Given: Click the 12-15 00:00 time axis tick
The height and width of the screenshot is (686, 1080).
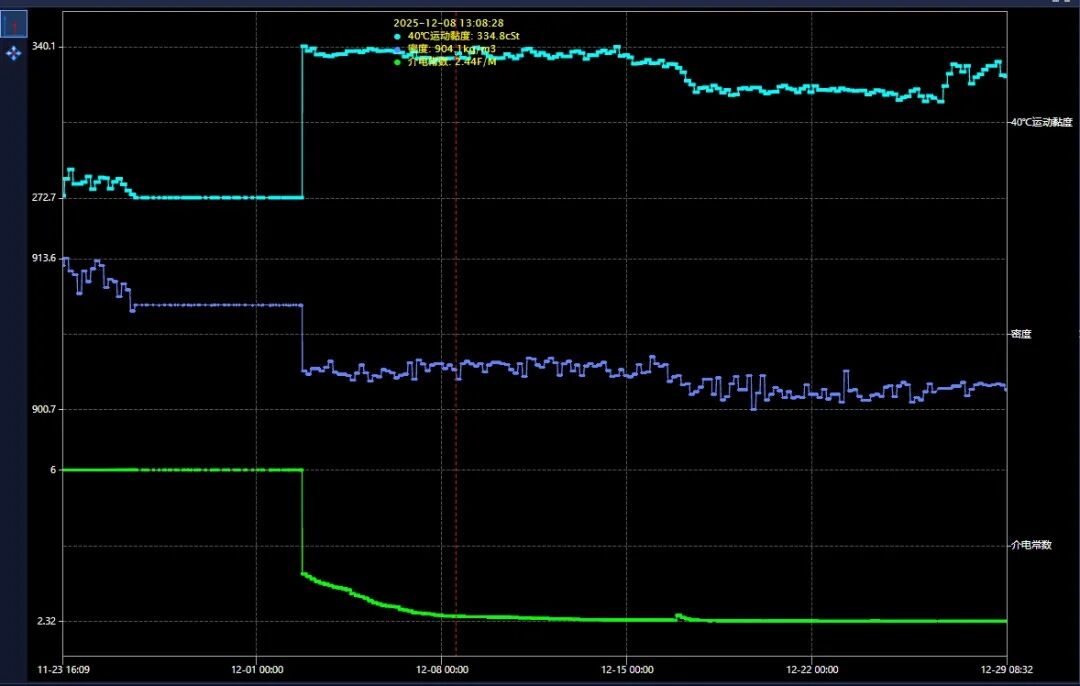Looking at the screenshot, I should 627,669.
